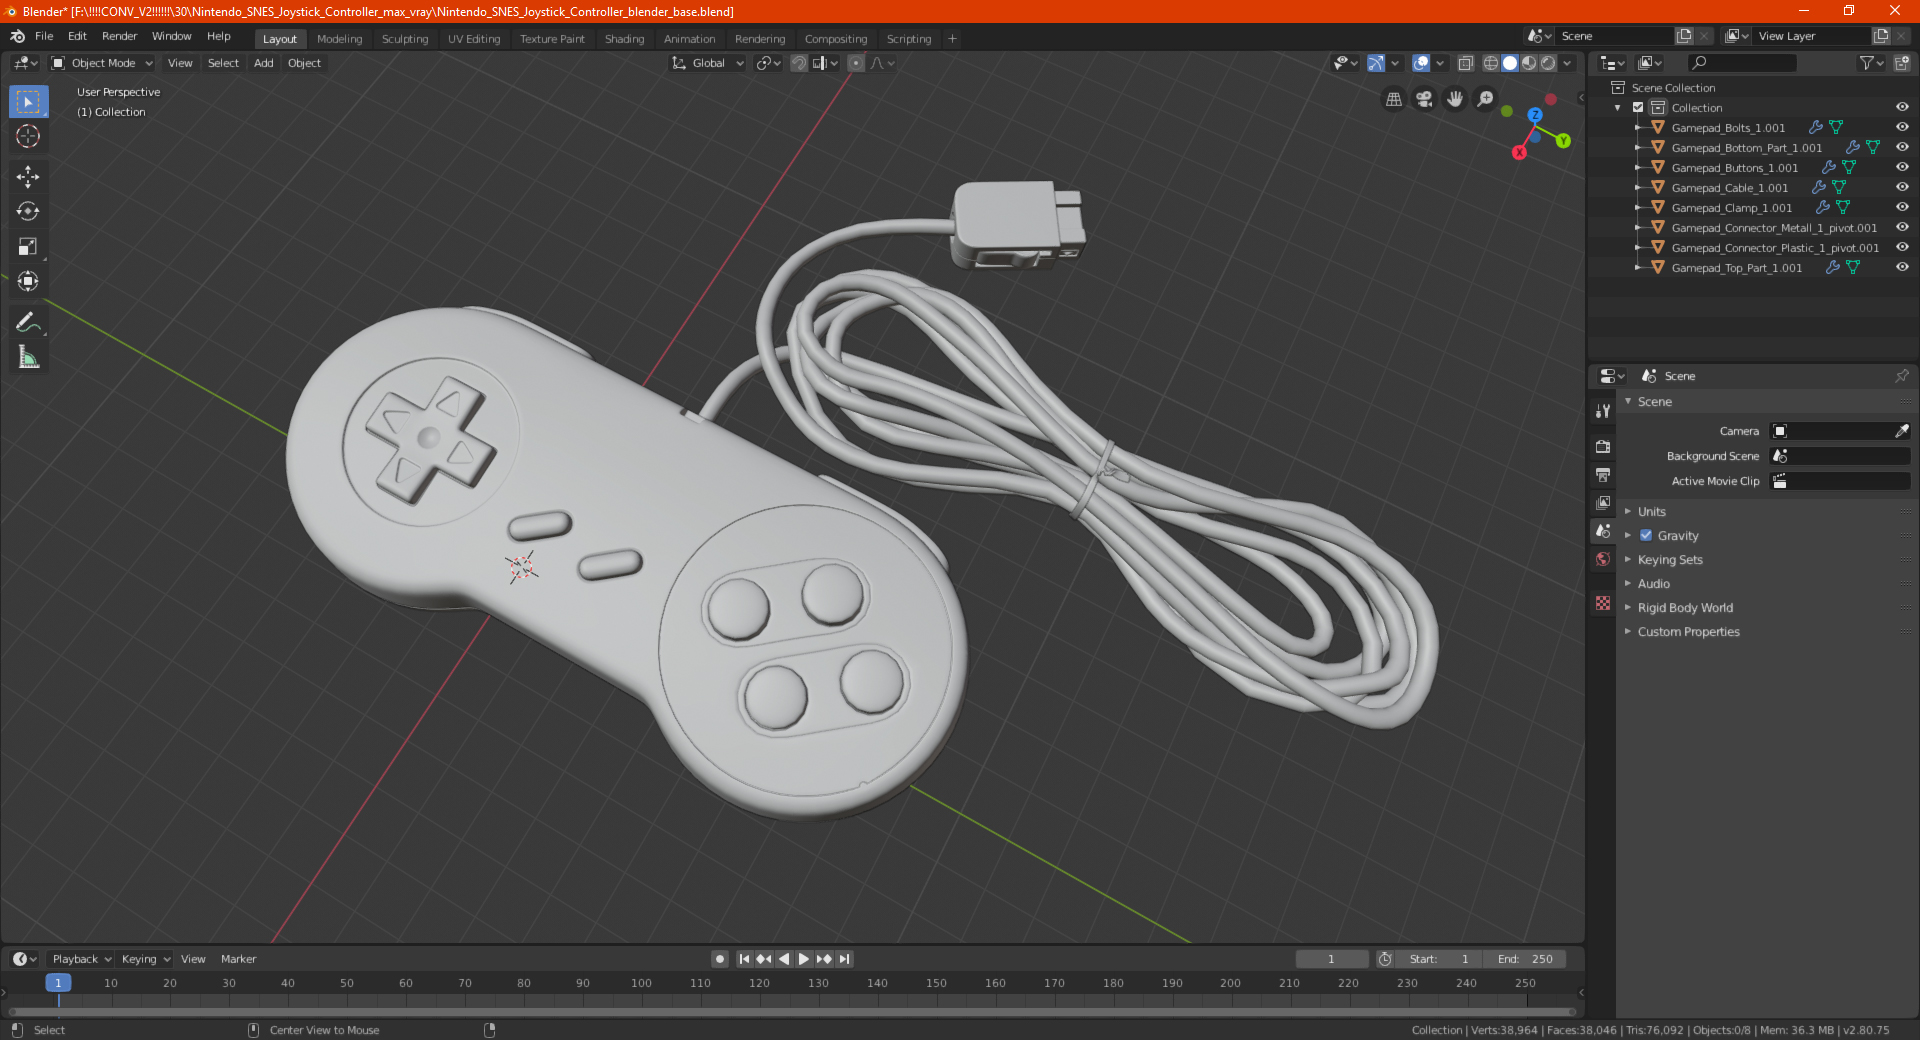Click the red X axis gizmo
The height and width of the screenshot is (1040, 1920).
click(1519, 152)
